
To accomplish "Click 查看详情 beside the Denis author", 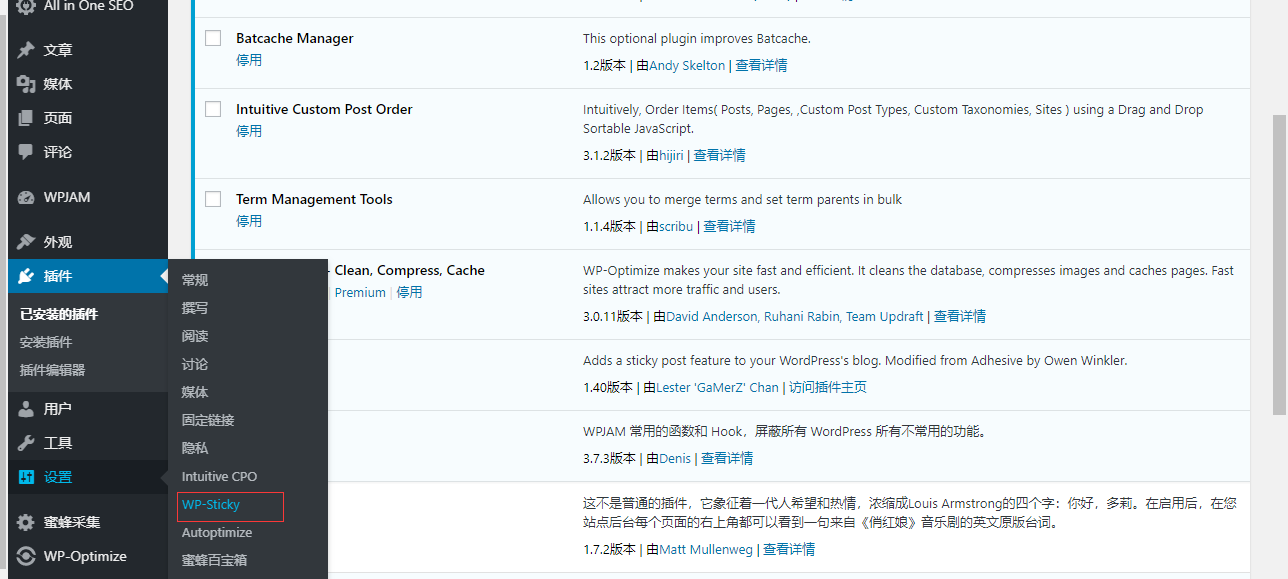I will coord(727,458).
